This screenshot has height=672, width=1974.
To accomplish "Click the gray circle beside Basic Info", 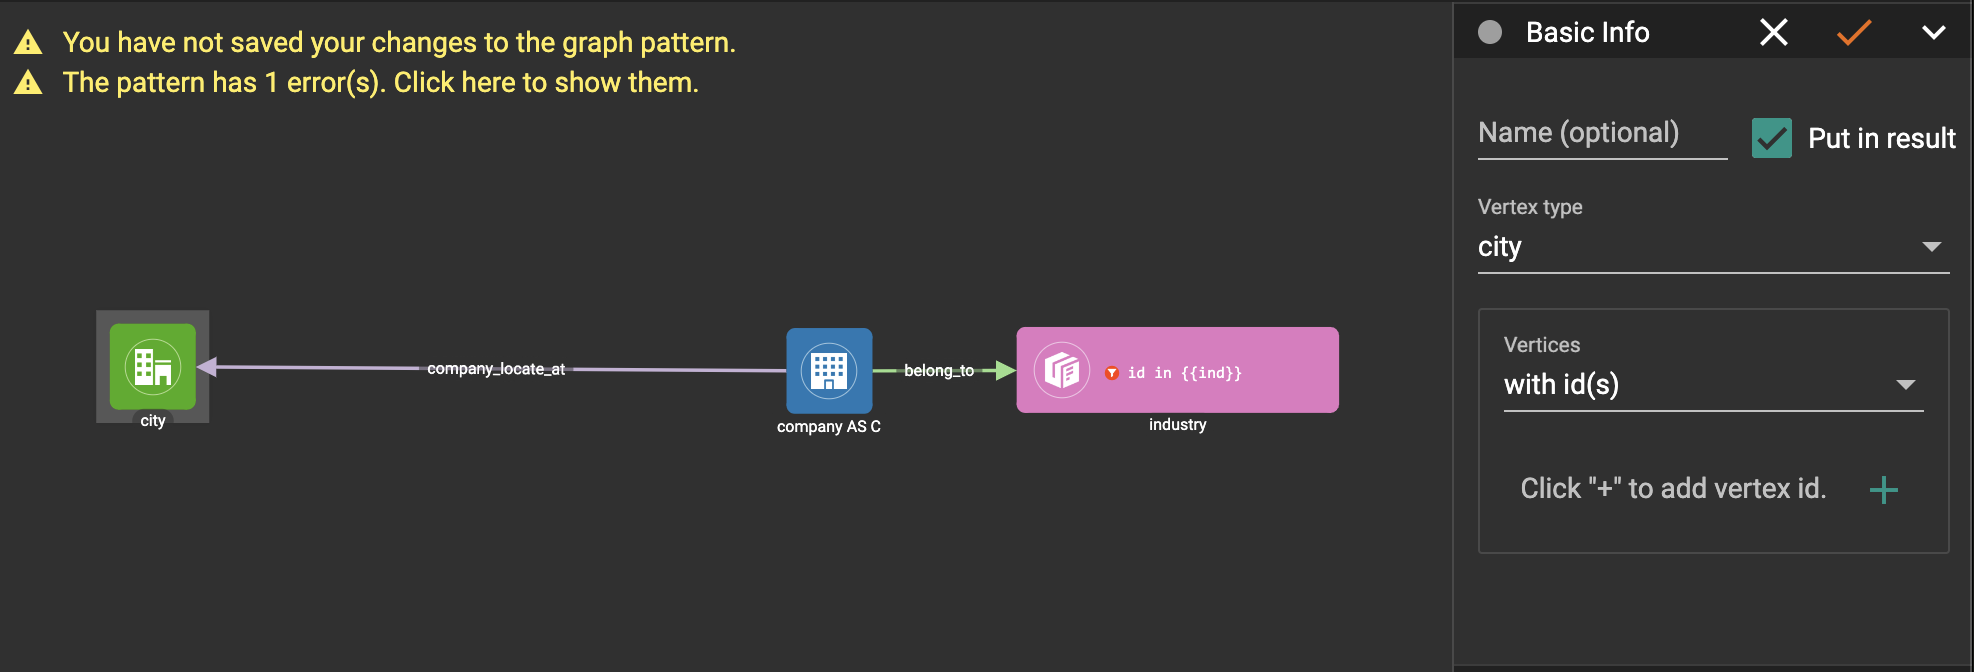I will tap(1490, 33).
